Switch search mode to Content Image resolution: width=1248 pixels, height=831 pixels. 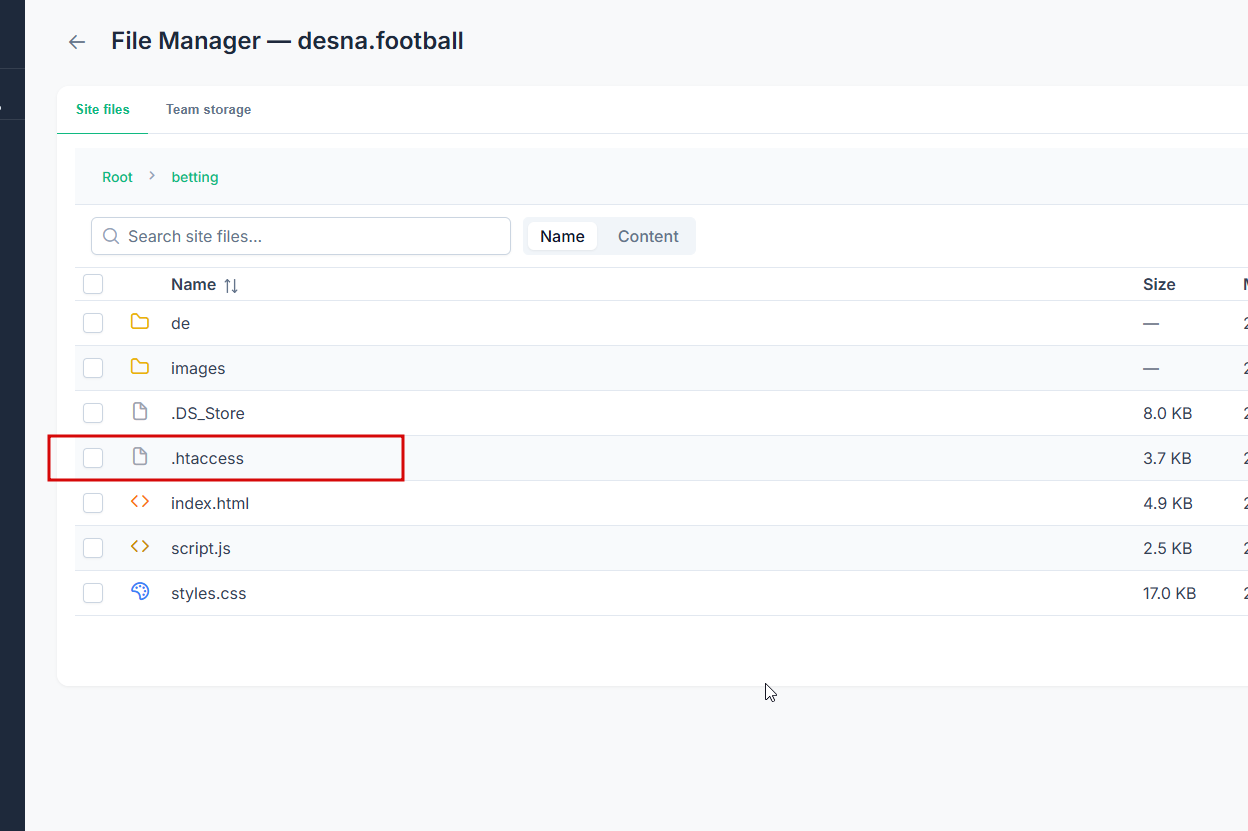648,236
